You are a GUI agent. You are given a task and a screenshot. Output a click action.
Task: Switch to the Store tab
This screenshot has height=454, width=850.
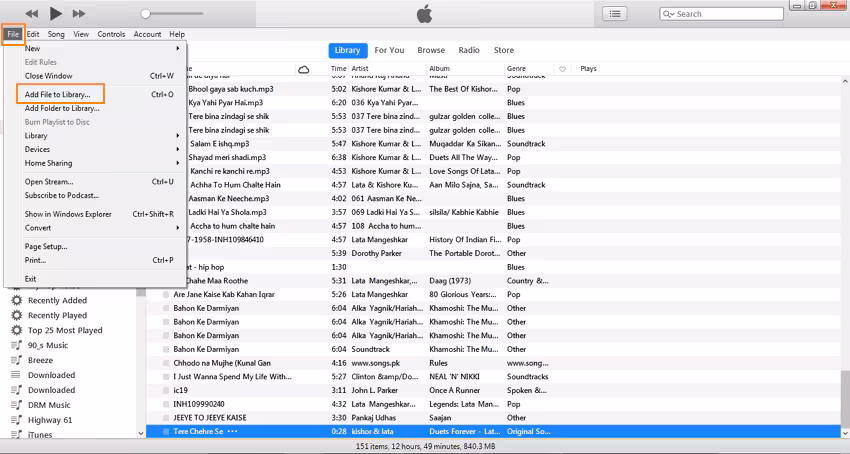tap(504, 50)
